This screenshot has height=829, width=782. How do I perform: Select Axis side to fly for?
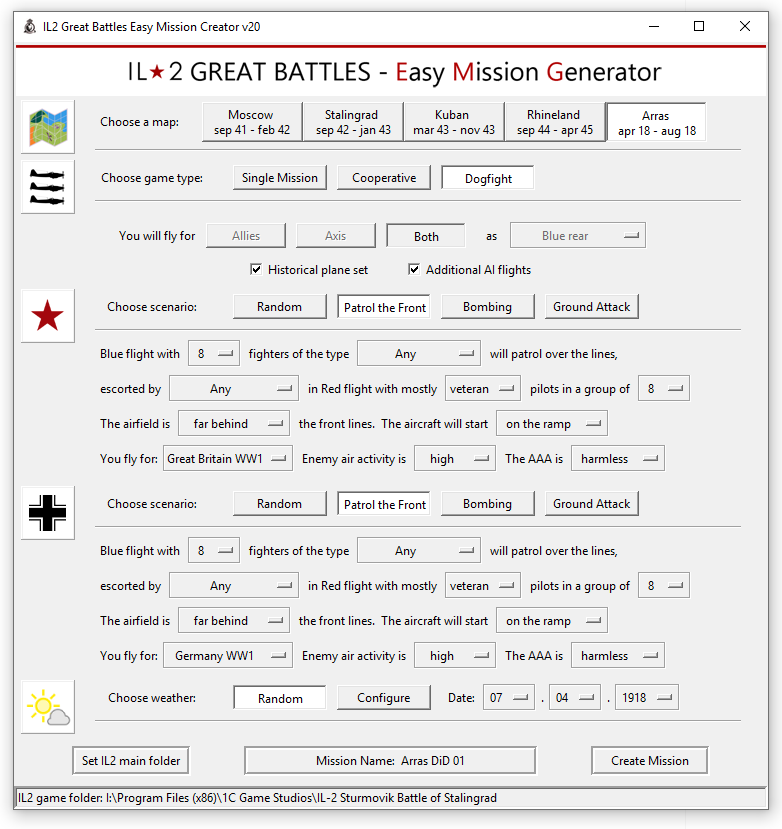[x=336, y=236]
